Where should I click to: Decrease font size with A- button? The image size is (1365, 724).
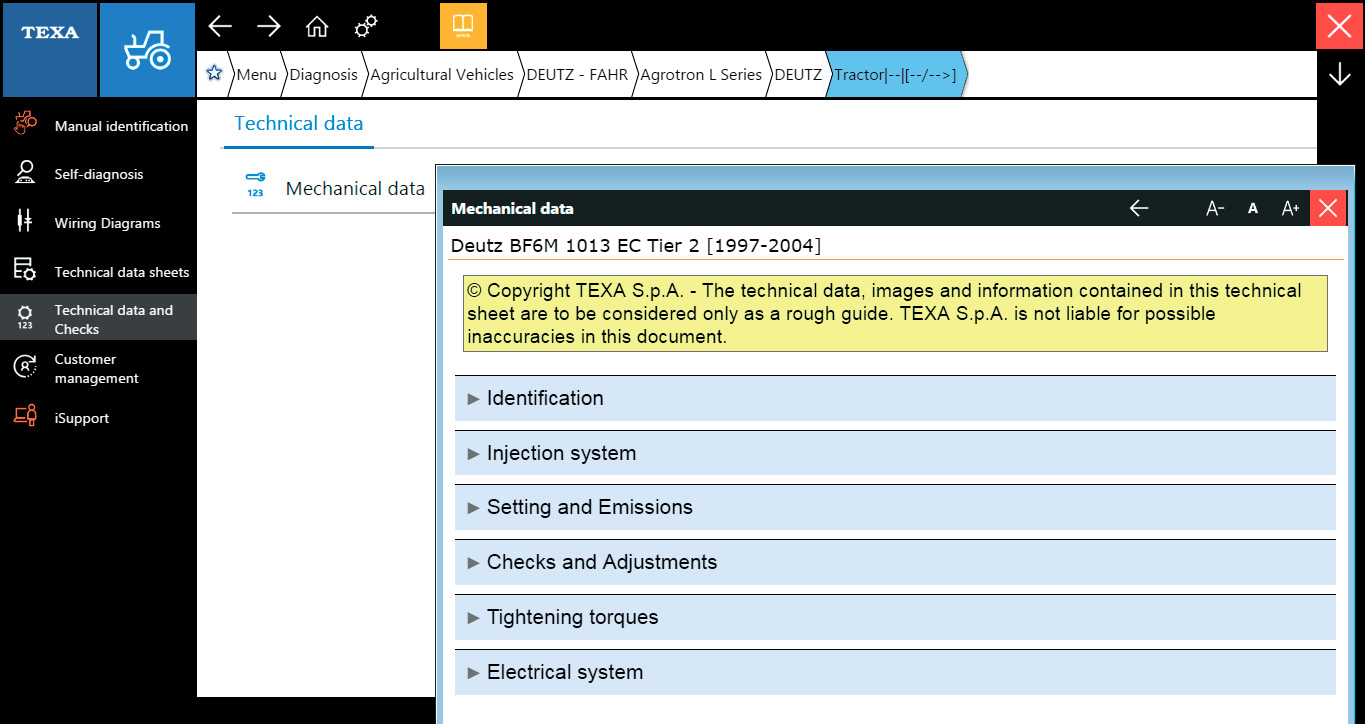pos(1215,208)
